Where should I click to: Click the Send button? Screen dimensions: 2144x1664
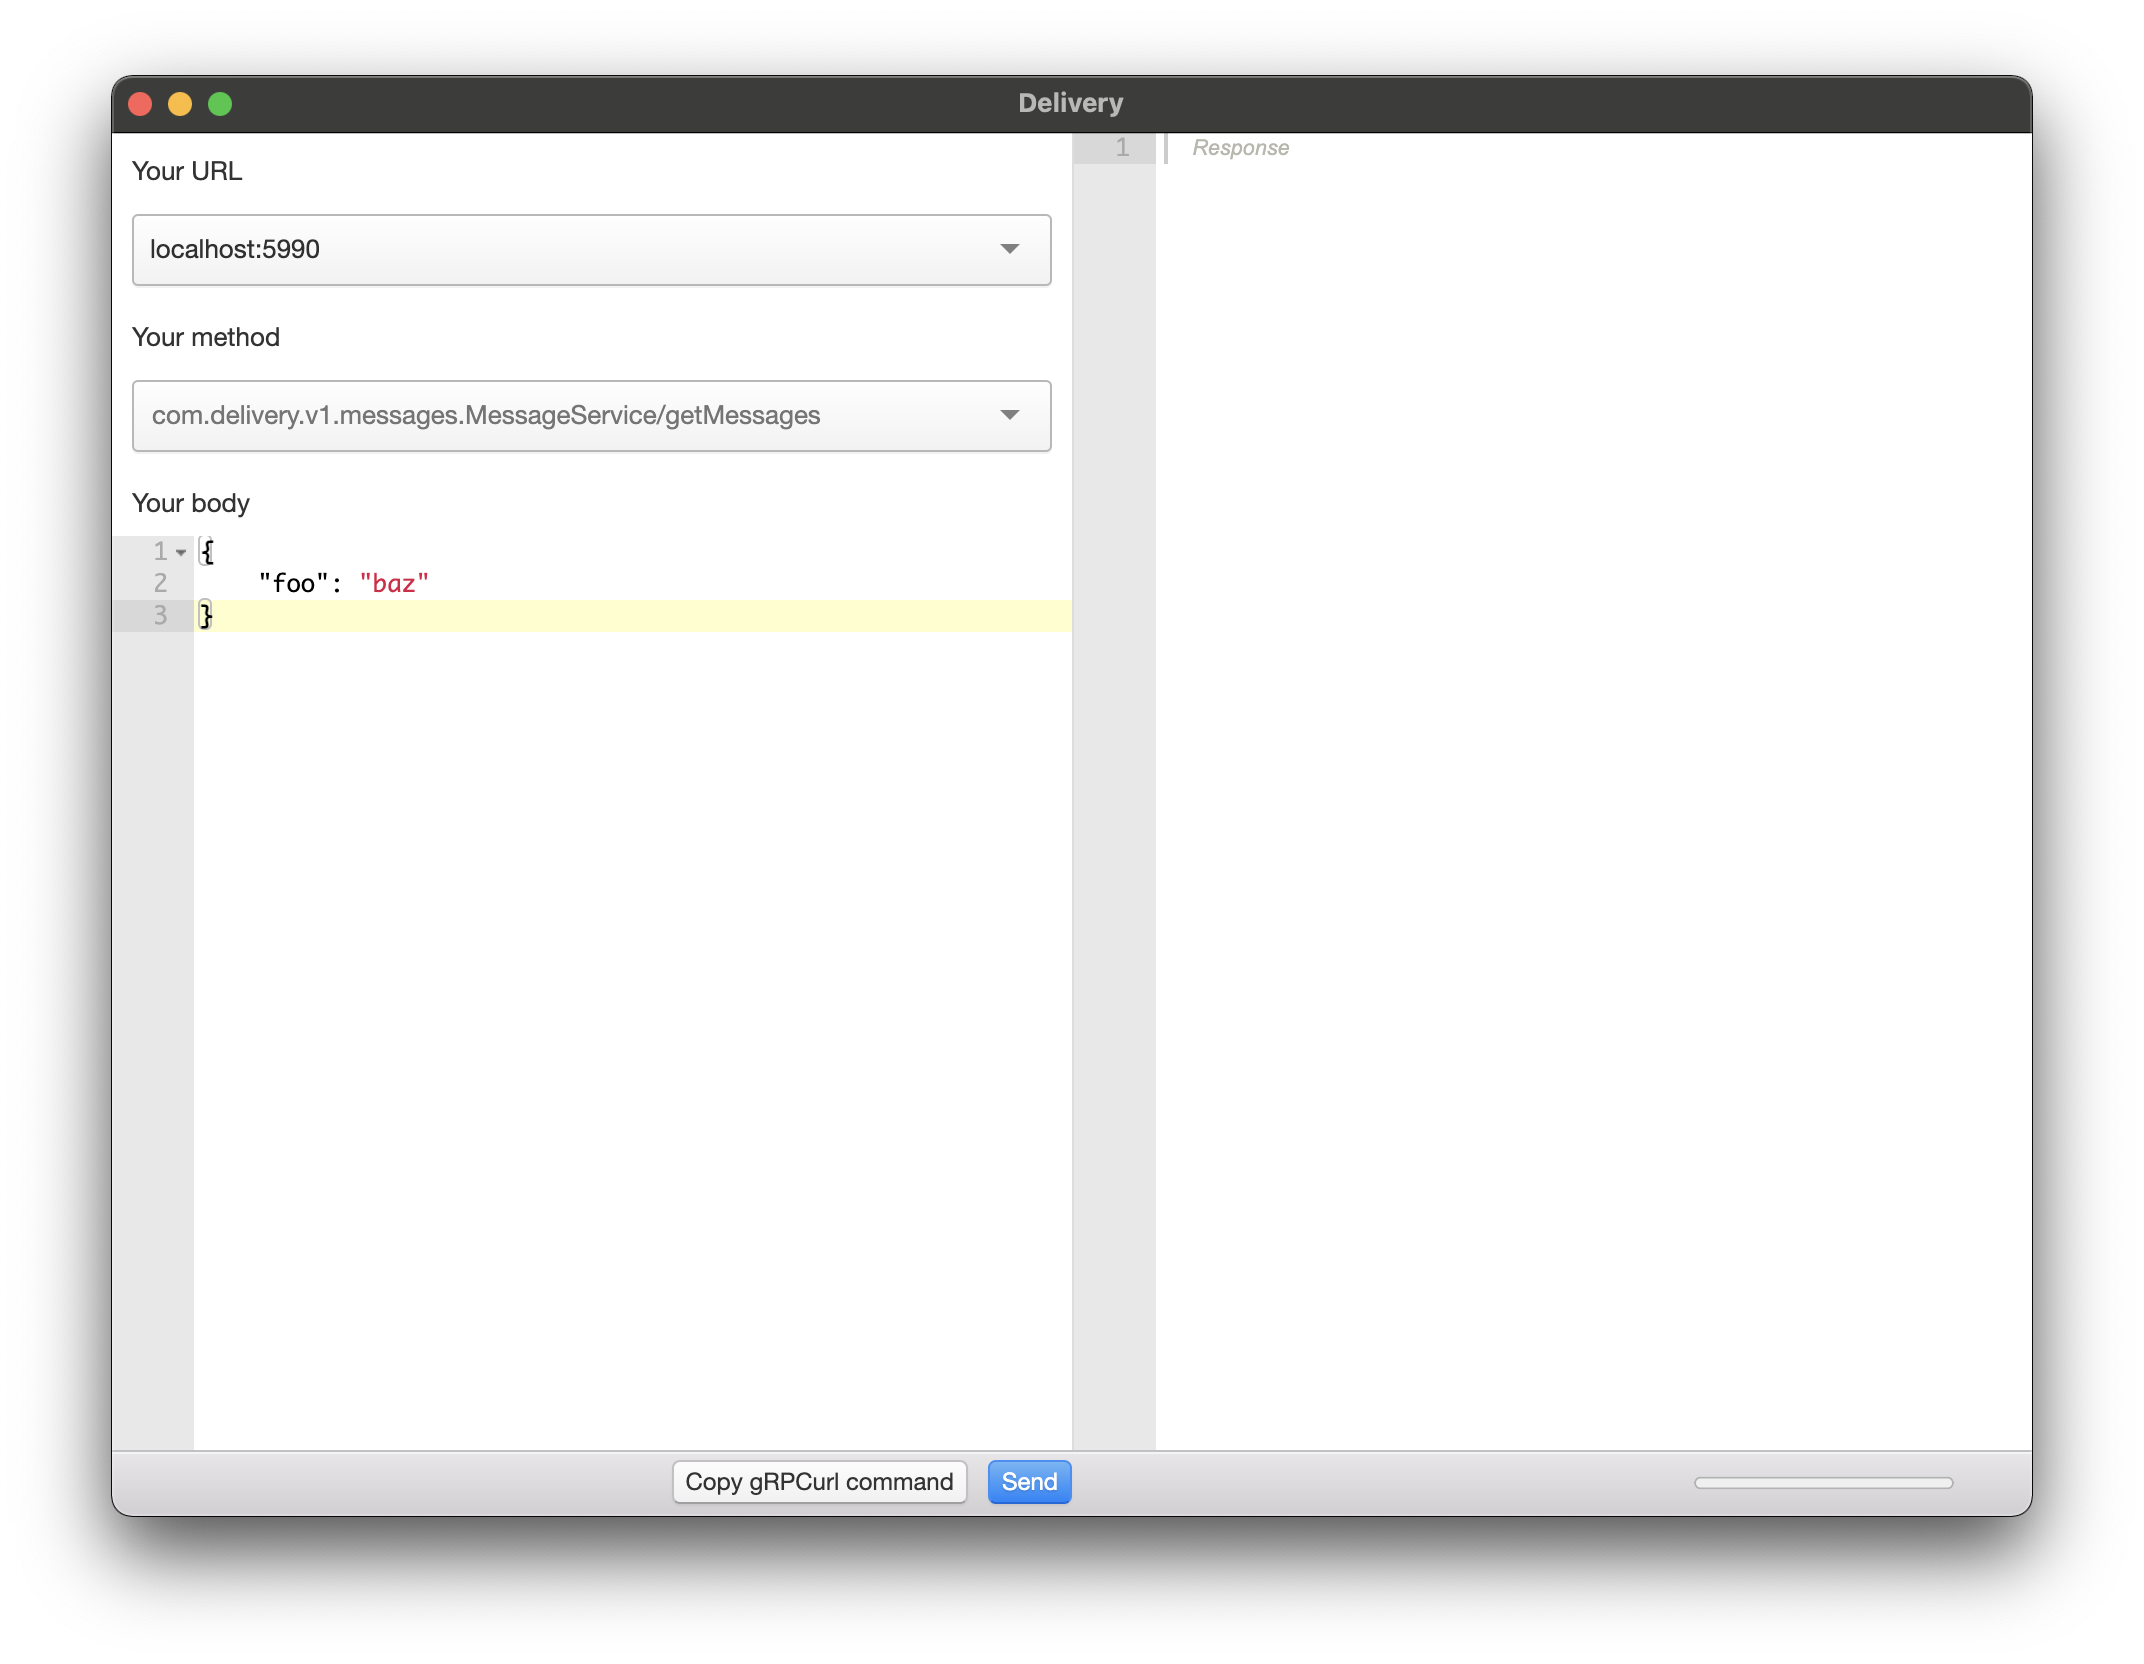(x=1028, y=1482)
